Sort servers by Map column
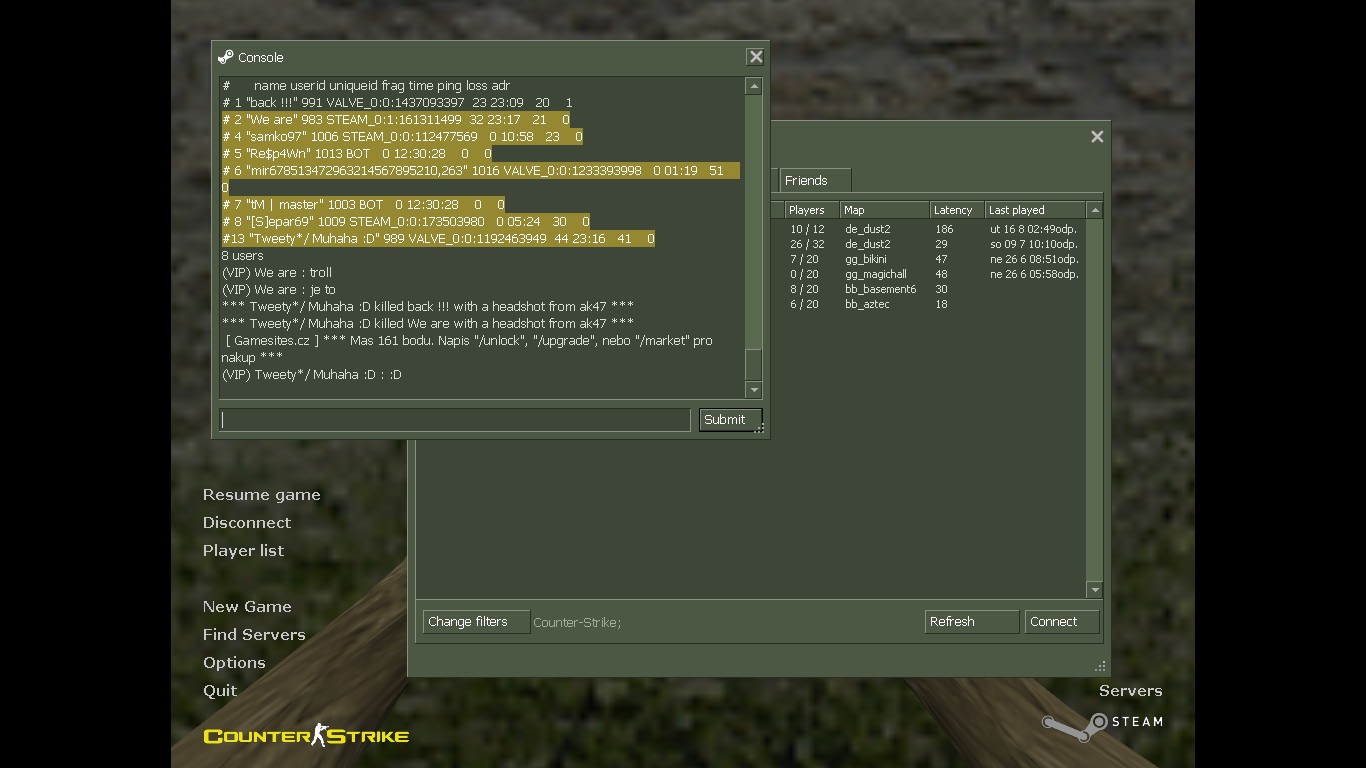Screen dimensions: 1366x768 884,210
